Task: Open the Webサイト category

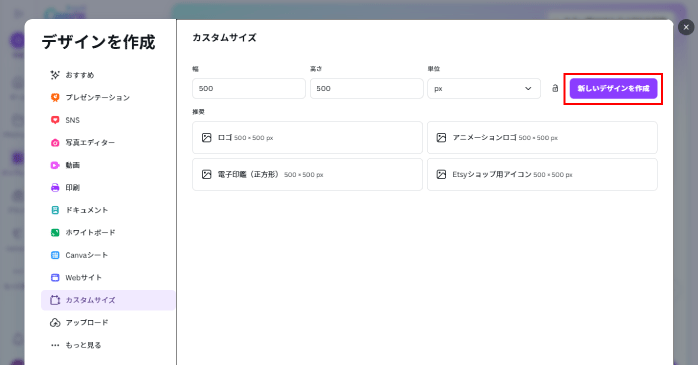Action: pyautogui.click(x=108, y=278)
